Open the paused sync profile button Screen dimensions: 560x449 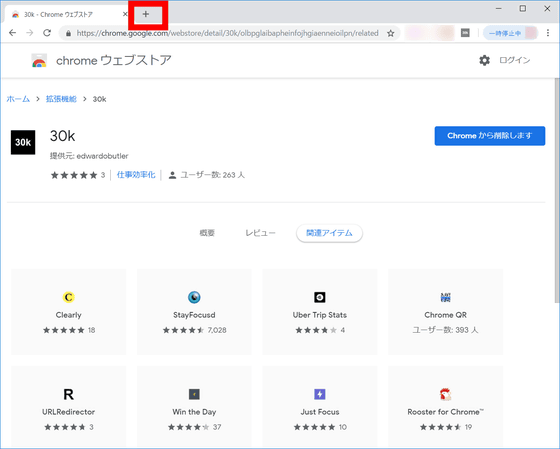point(510,33)
